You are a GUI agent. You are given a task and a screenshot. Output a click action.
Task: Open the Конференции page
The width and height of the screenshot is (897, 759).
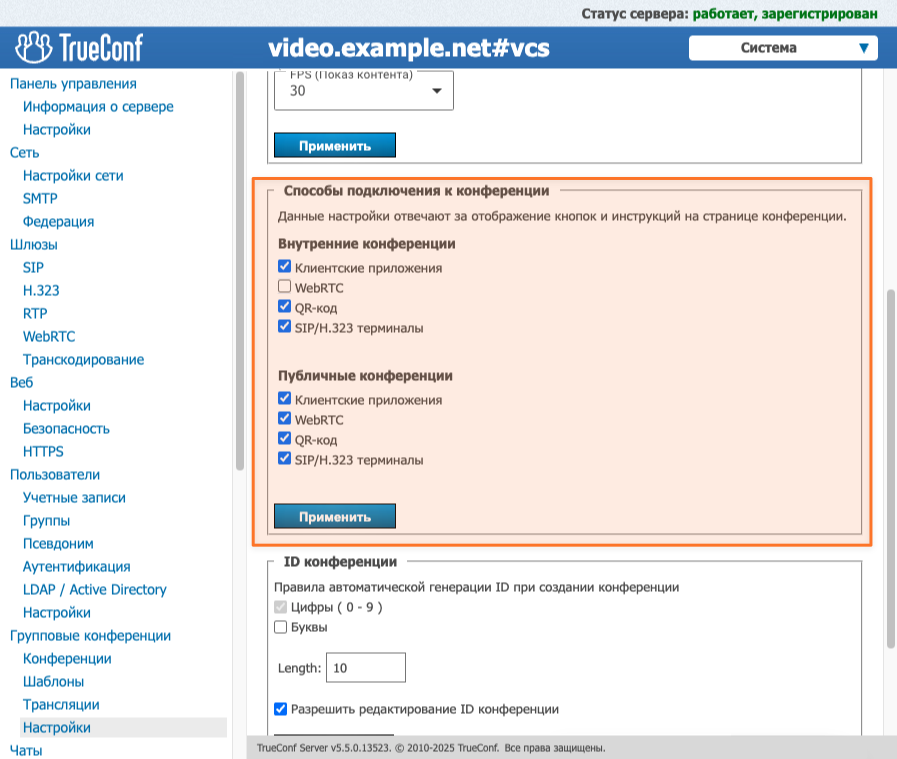click(x=68, y=658)
